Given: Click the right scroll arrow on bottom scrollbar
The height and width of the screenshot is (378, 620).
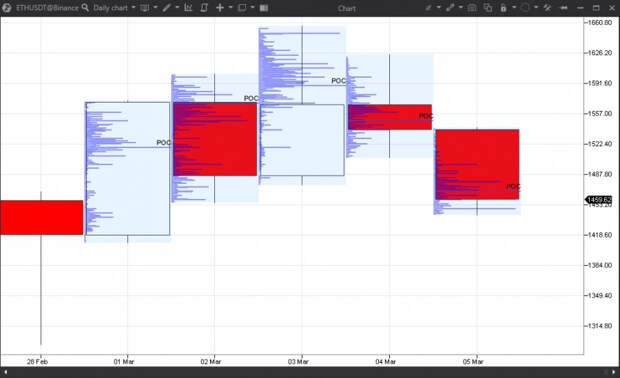Looking at the screenshot, I should click(614, 372).
